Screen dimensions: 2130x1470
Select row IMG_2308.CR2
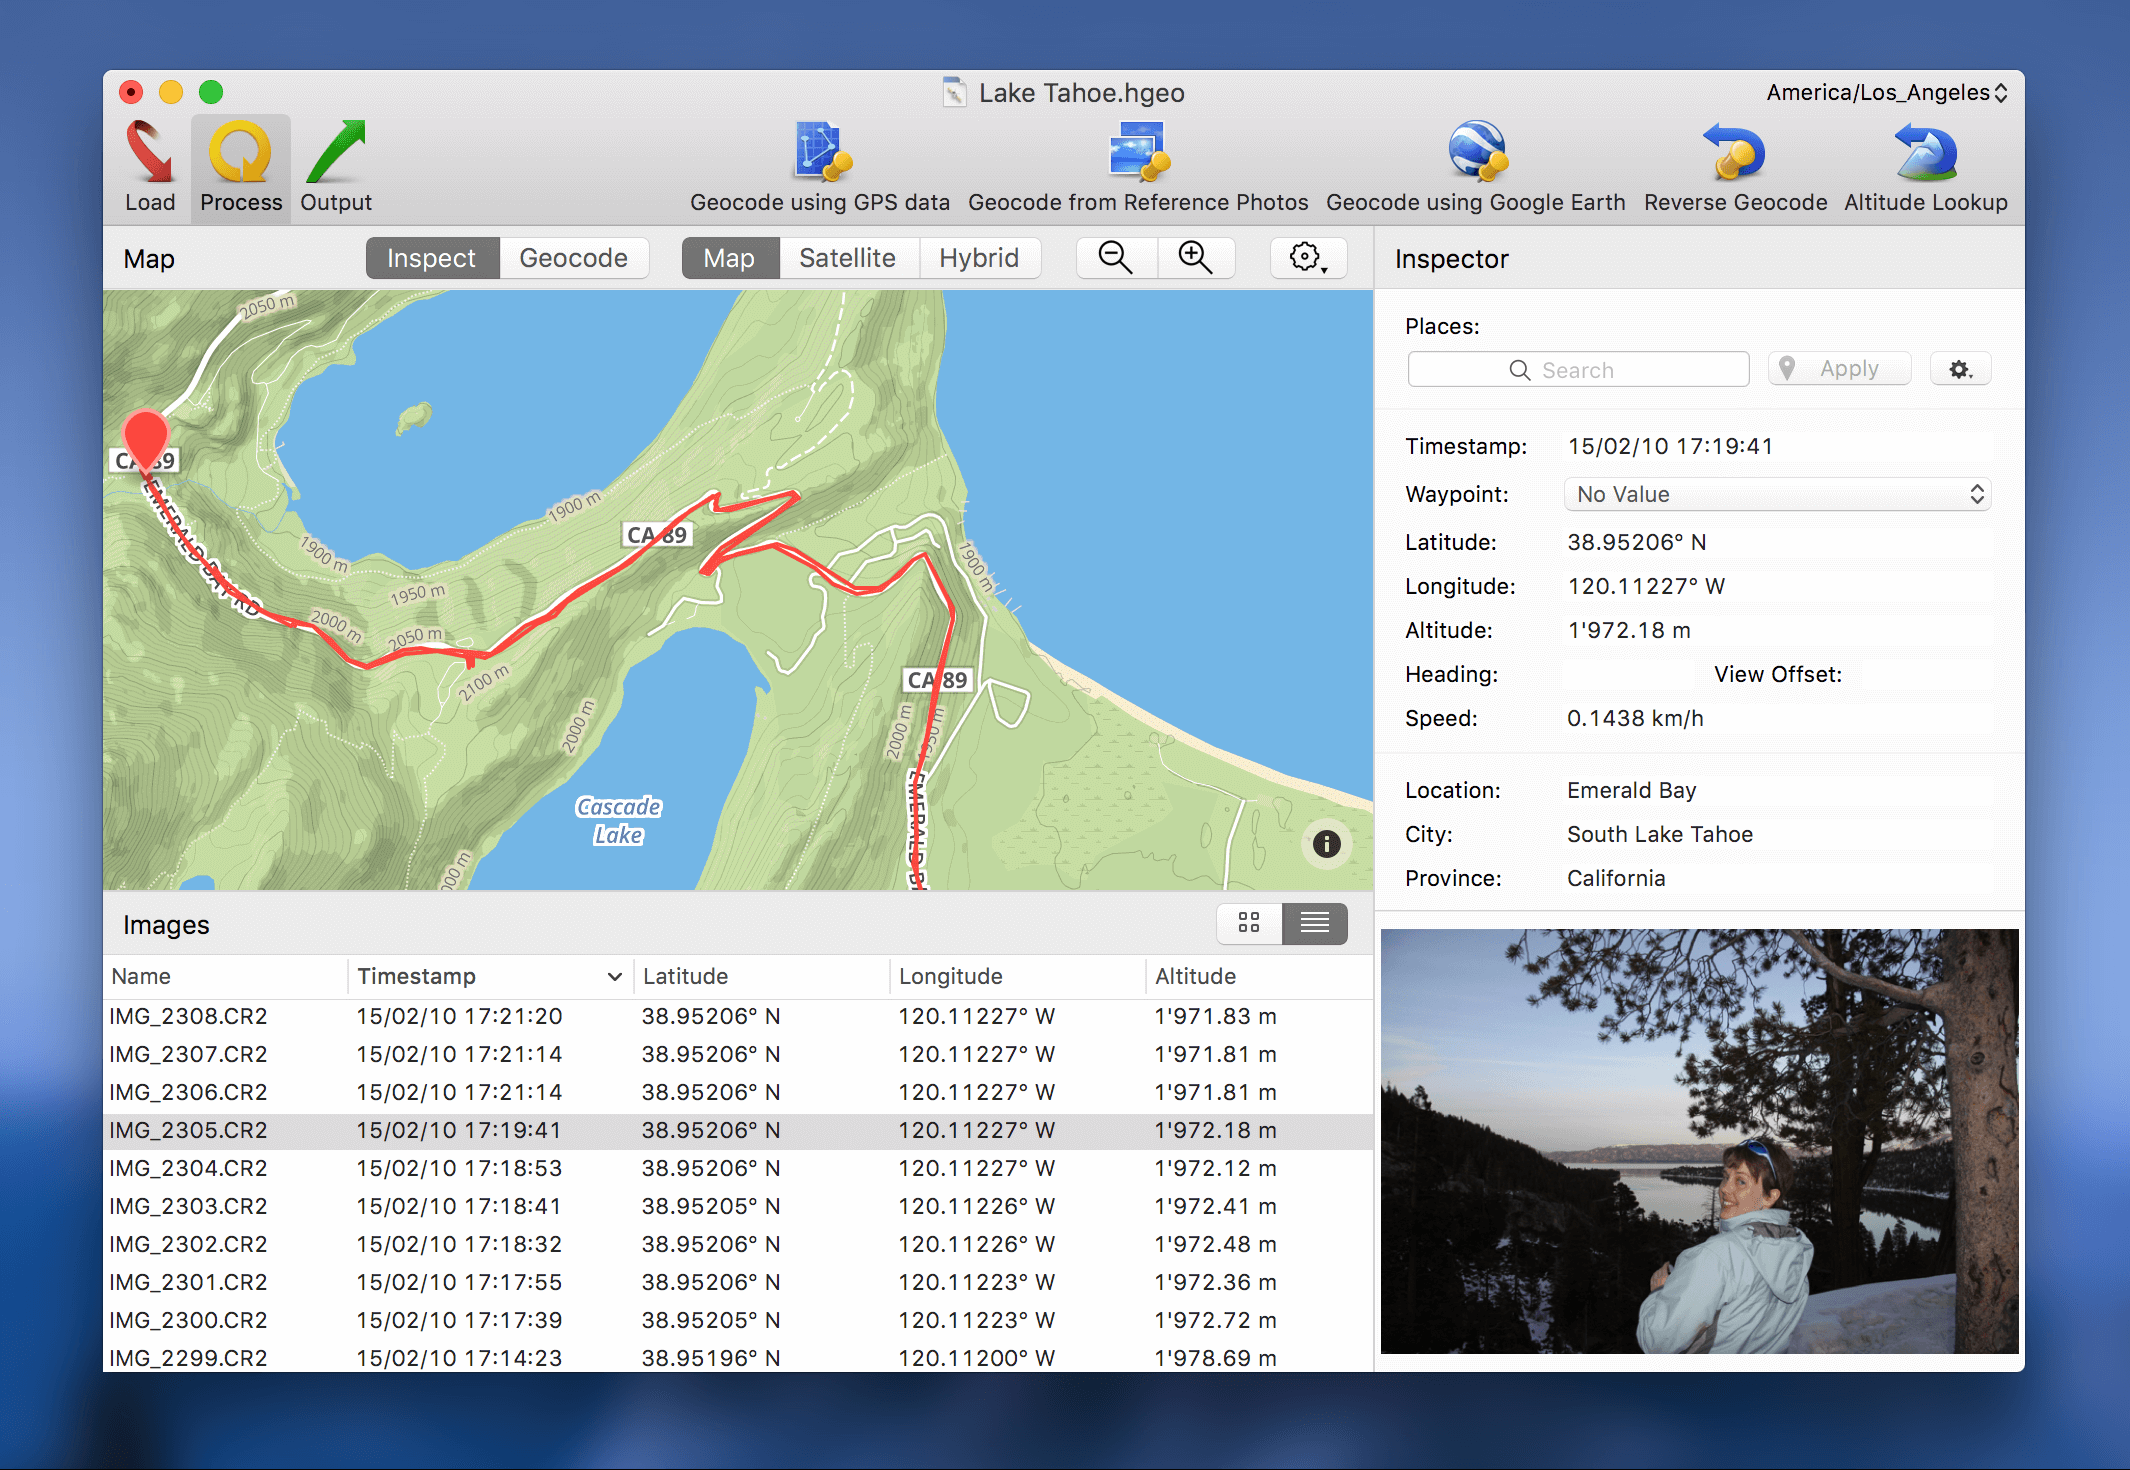coord(738,1017)
